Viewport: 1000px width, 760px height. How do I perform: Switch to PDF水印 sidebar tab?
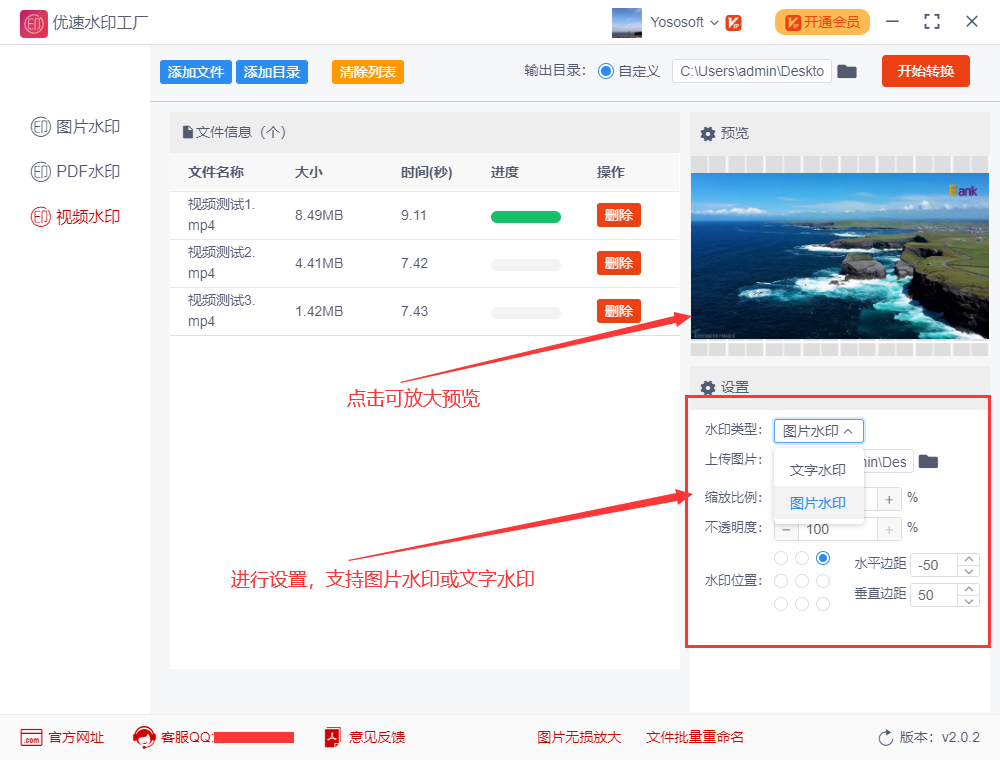(75, 172)
